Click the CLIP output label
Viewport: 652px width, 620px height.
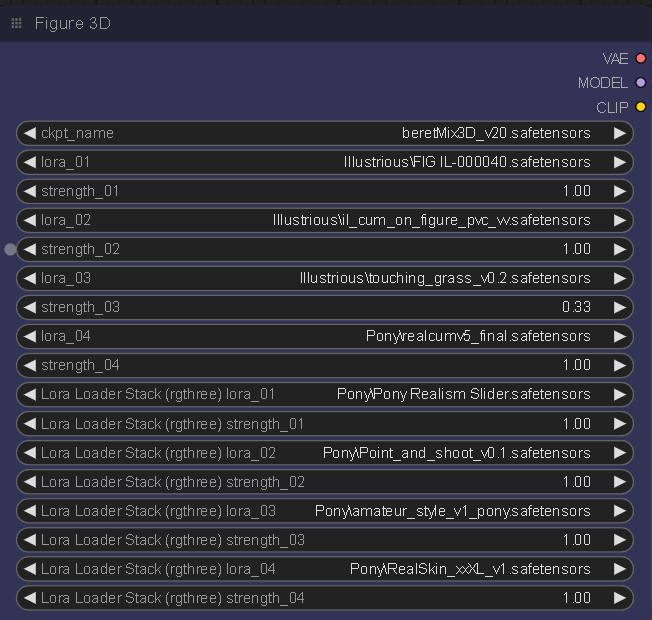coord(612,108)
